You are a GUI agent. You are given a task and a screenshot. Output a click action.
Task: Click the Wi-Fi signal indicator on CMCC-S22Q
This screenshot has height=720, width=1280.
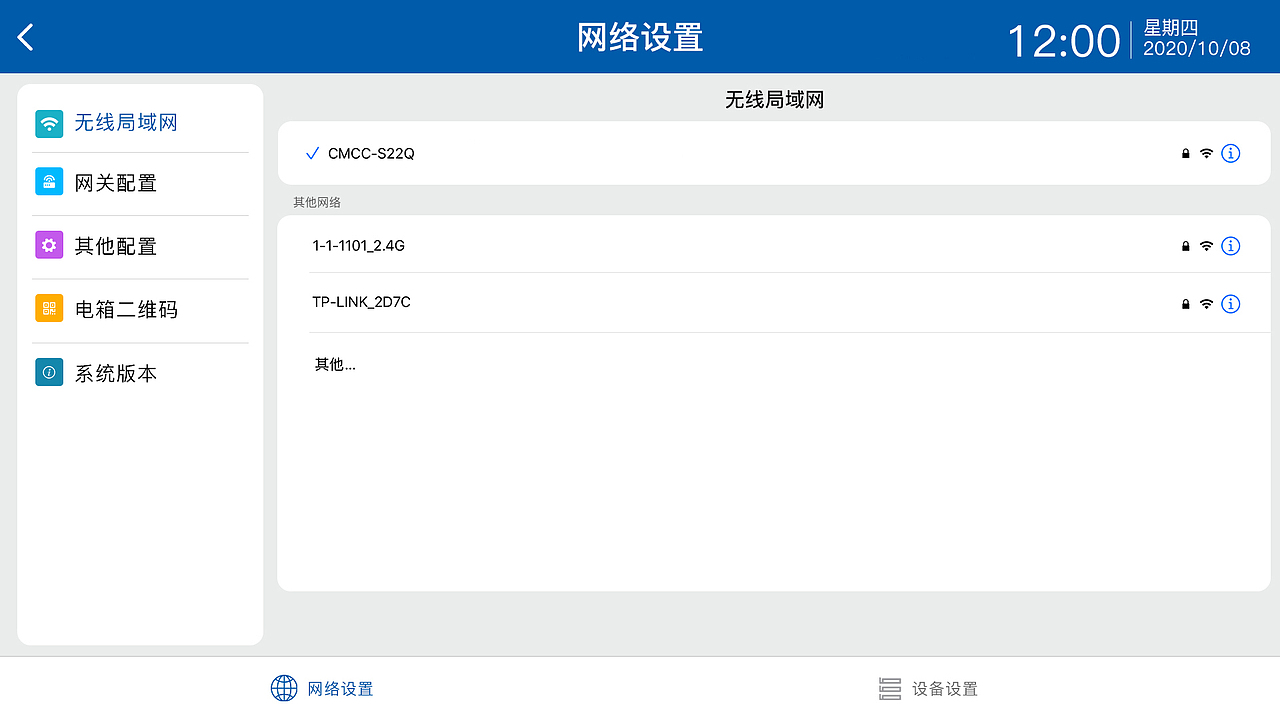[1206, 153]
